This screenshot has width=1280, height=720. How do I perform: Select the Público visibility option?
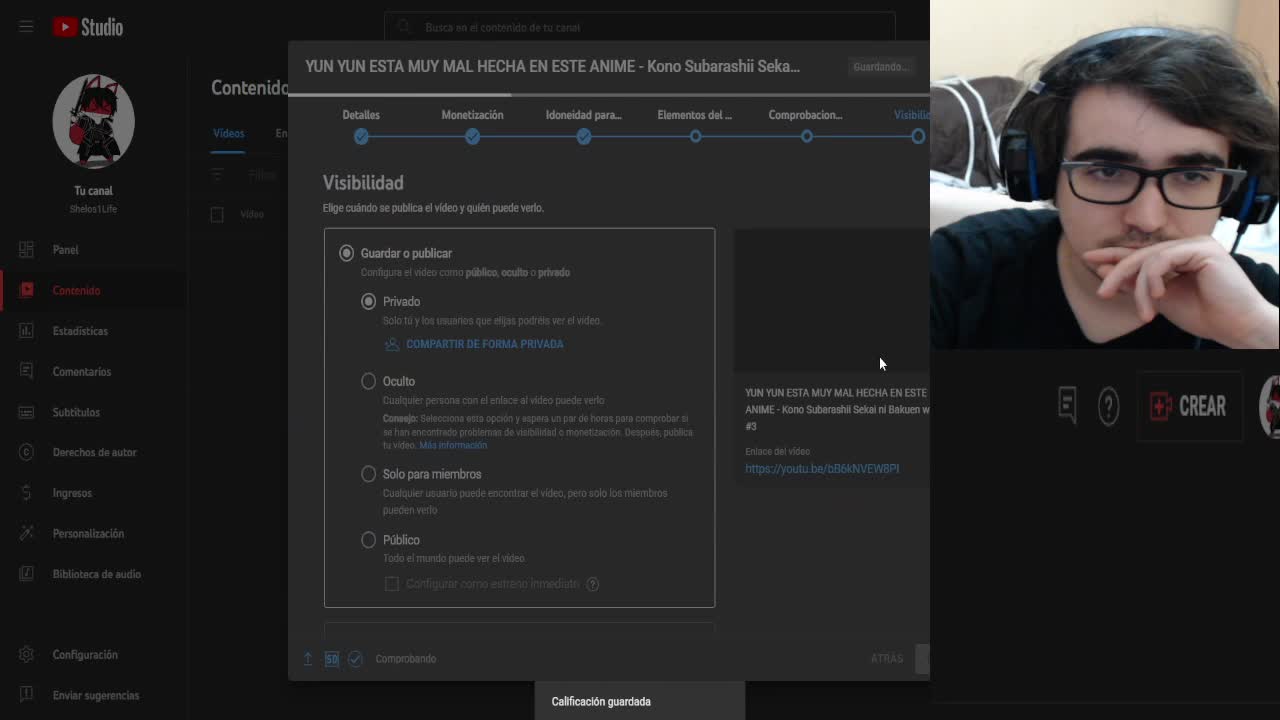369,540
